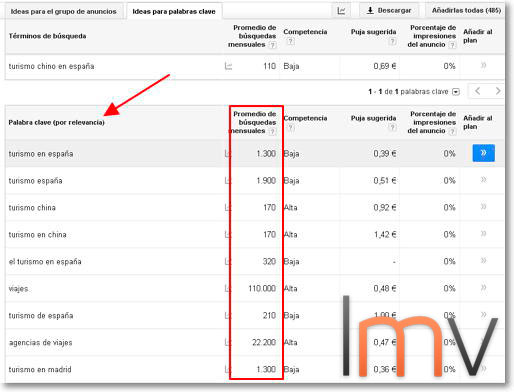Select the turismo de españa keyword
This screenshot has width=514, height=392.
41,316
